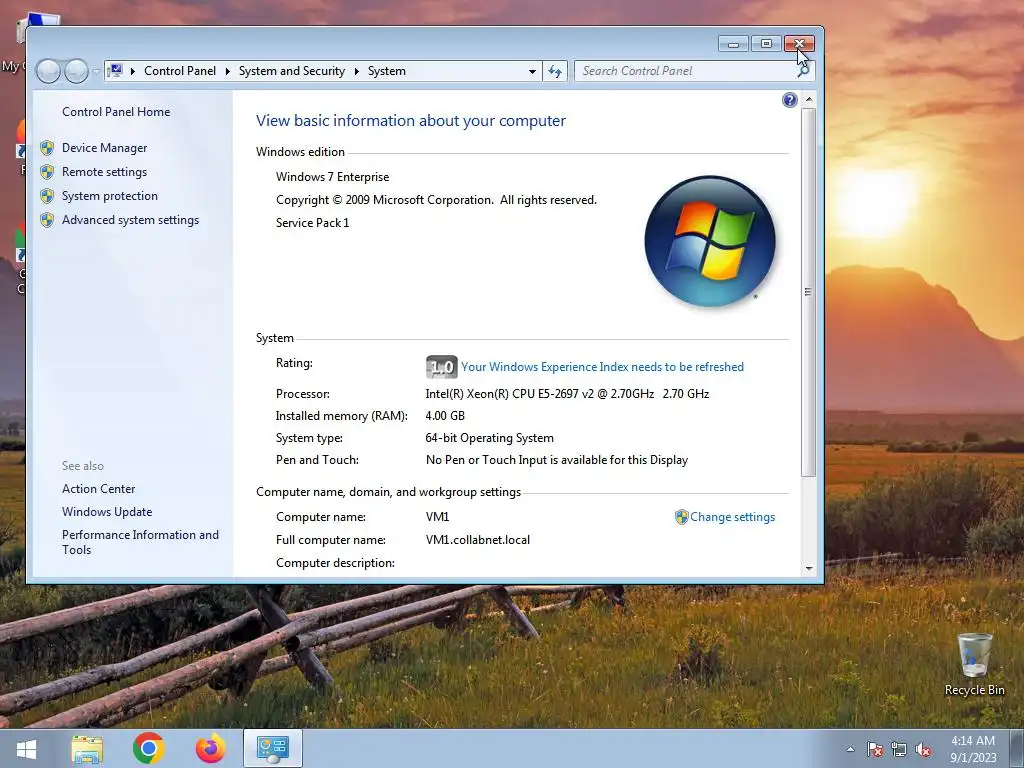Click the System breadcrumb
The width and height of the screenshot is (1024, 768).
tap(387, 71)
